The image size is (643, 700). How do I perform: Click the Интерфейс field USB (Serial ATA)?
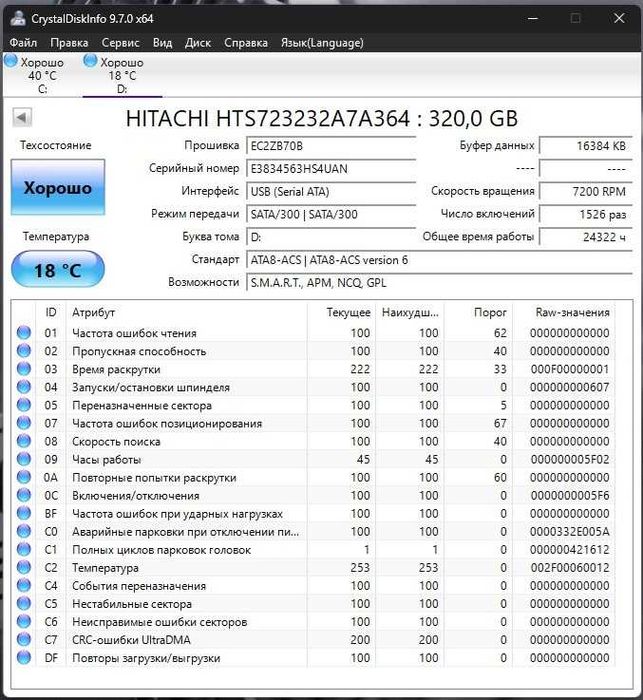tap(331, 192)
